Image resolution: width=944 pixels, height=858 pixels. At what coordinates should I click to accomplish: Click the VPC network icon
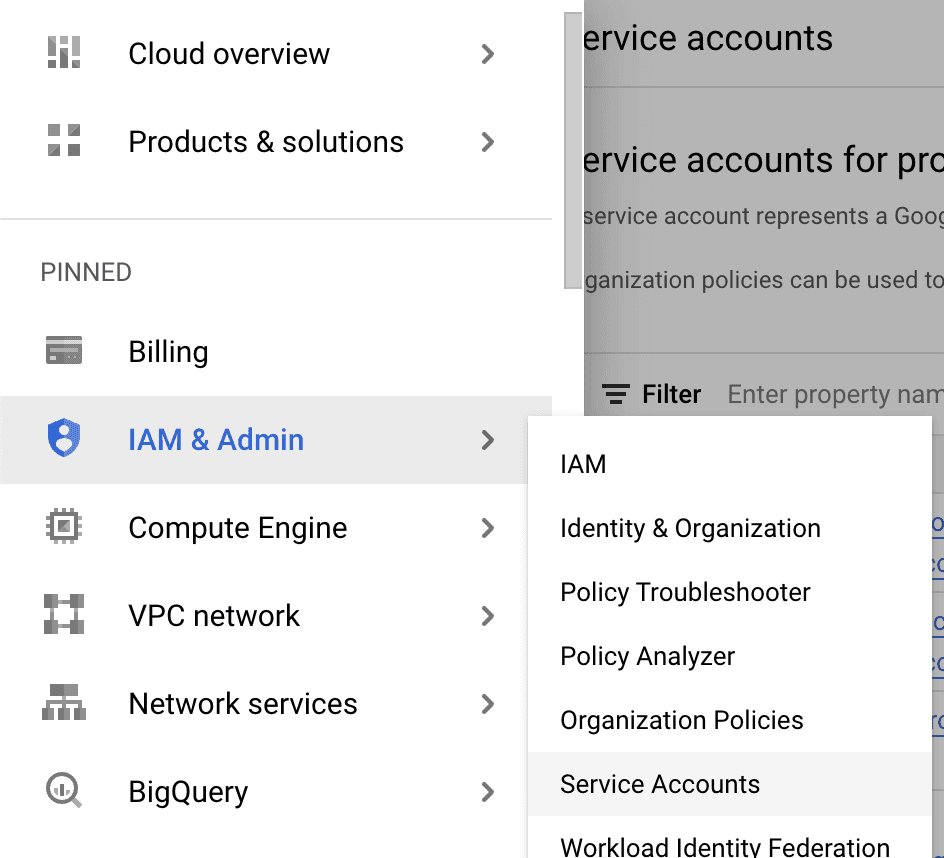pos(64,615)
